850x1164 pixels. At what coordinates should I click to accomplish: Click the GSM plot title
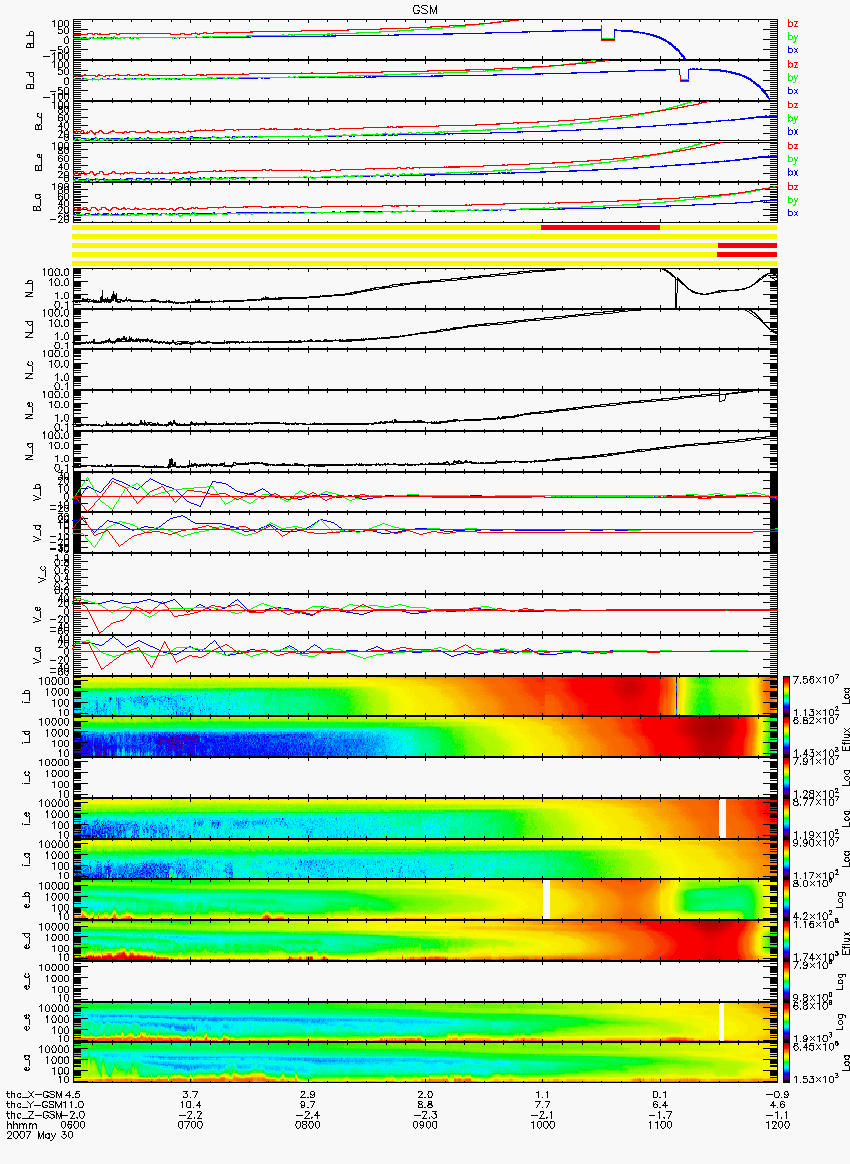426,9
